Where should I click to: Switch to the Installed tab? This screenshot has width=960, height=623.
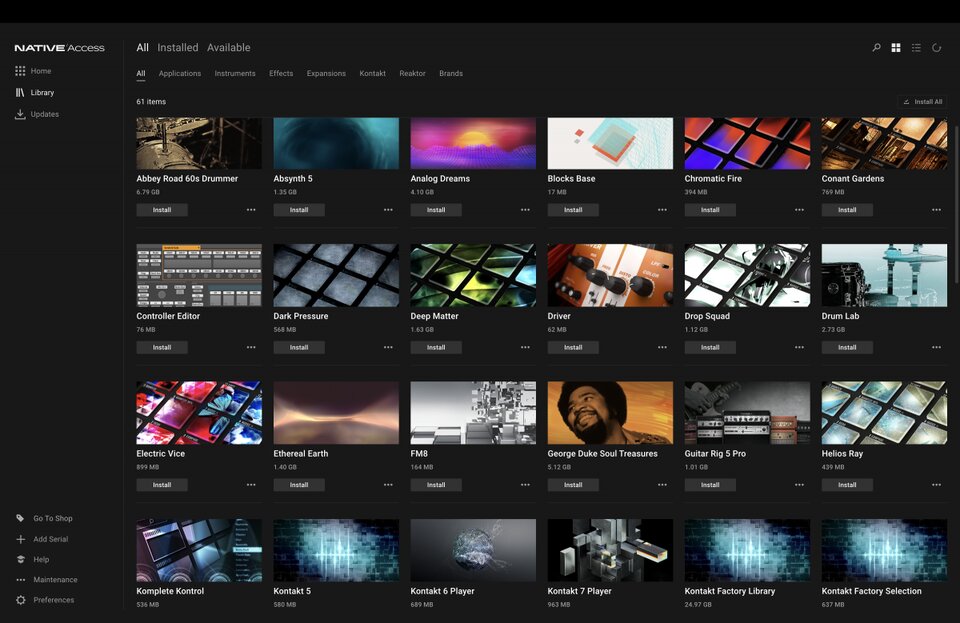point(177,47)
